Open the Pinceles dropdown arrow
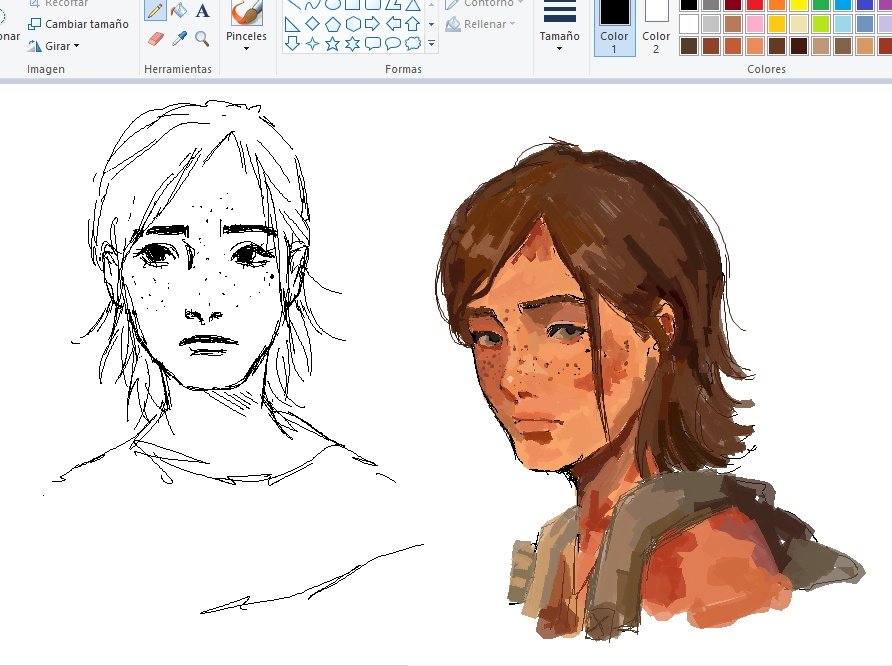The image size is (892, 666). pyautogui.click(x=246, y=49)
